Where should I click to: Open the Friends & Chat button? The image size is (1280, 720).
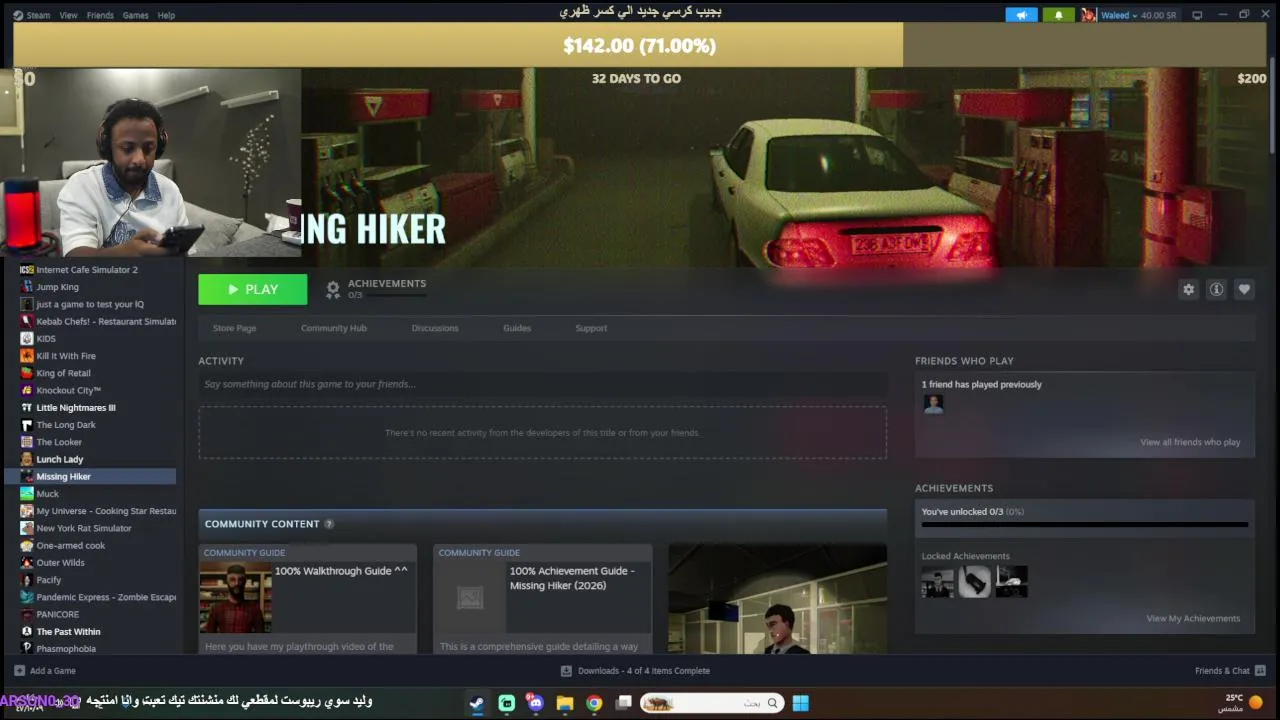click(x=1231, y=671)
